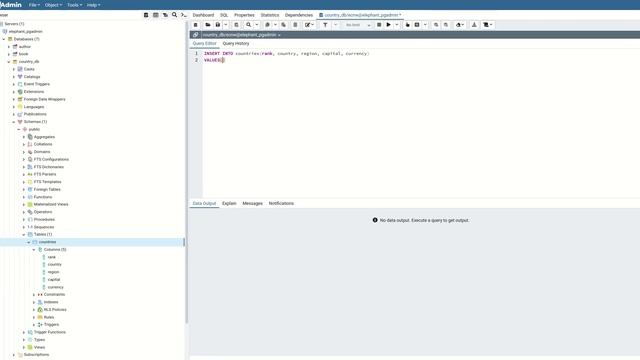Click the Explain query icon
Image resolution: width=640 pixels, height=360 pixels.
click(407, 25)
